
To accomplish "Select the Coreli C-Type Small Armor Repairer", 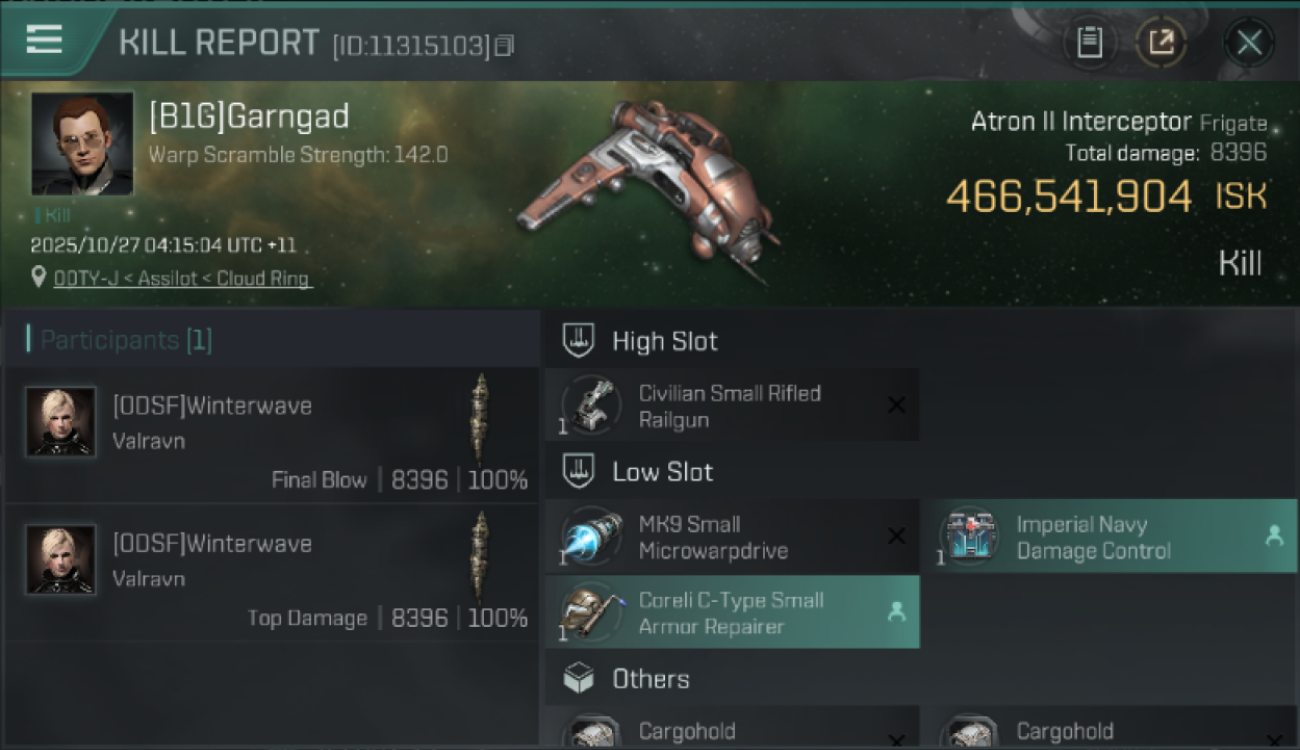I will (x=732, y=612).
